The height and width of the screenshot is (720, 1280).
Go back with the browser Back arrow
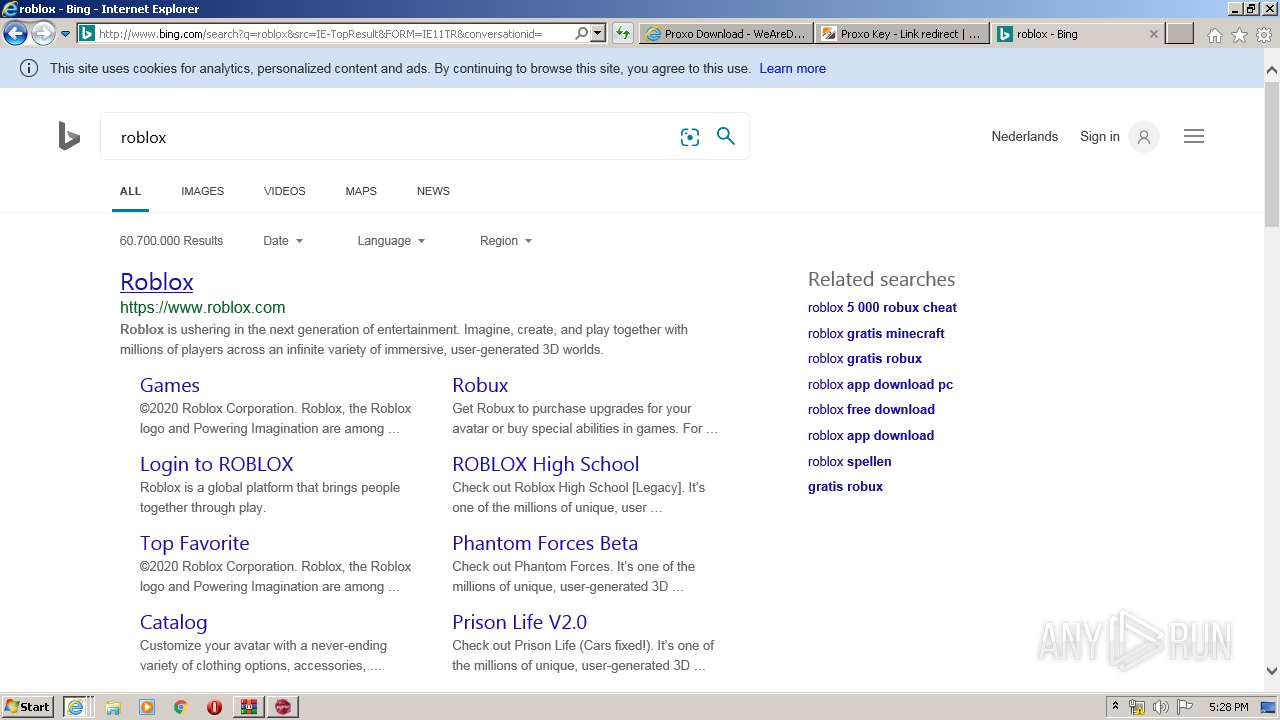point(15,33)
